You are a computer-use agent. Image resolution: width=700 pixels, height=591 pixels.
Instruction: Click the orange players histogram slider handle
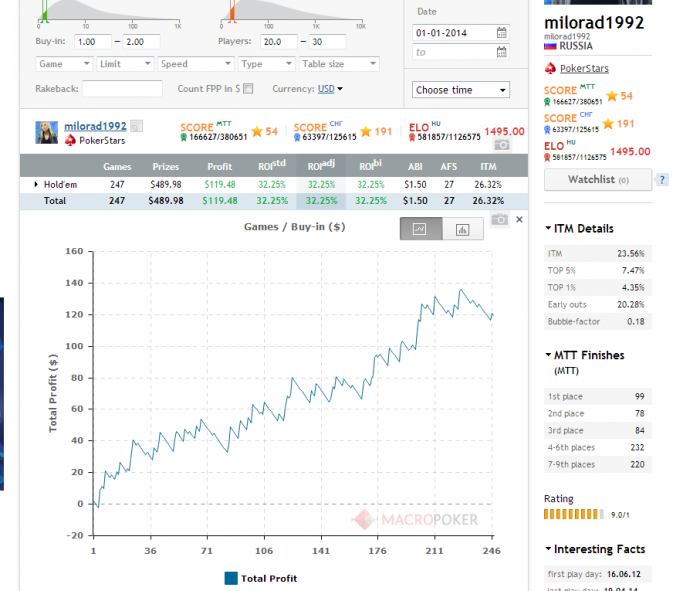point(232,12)
